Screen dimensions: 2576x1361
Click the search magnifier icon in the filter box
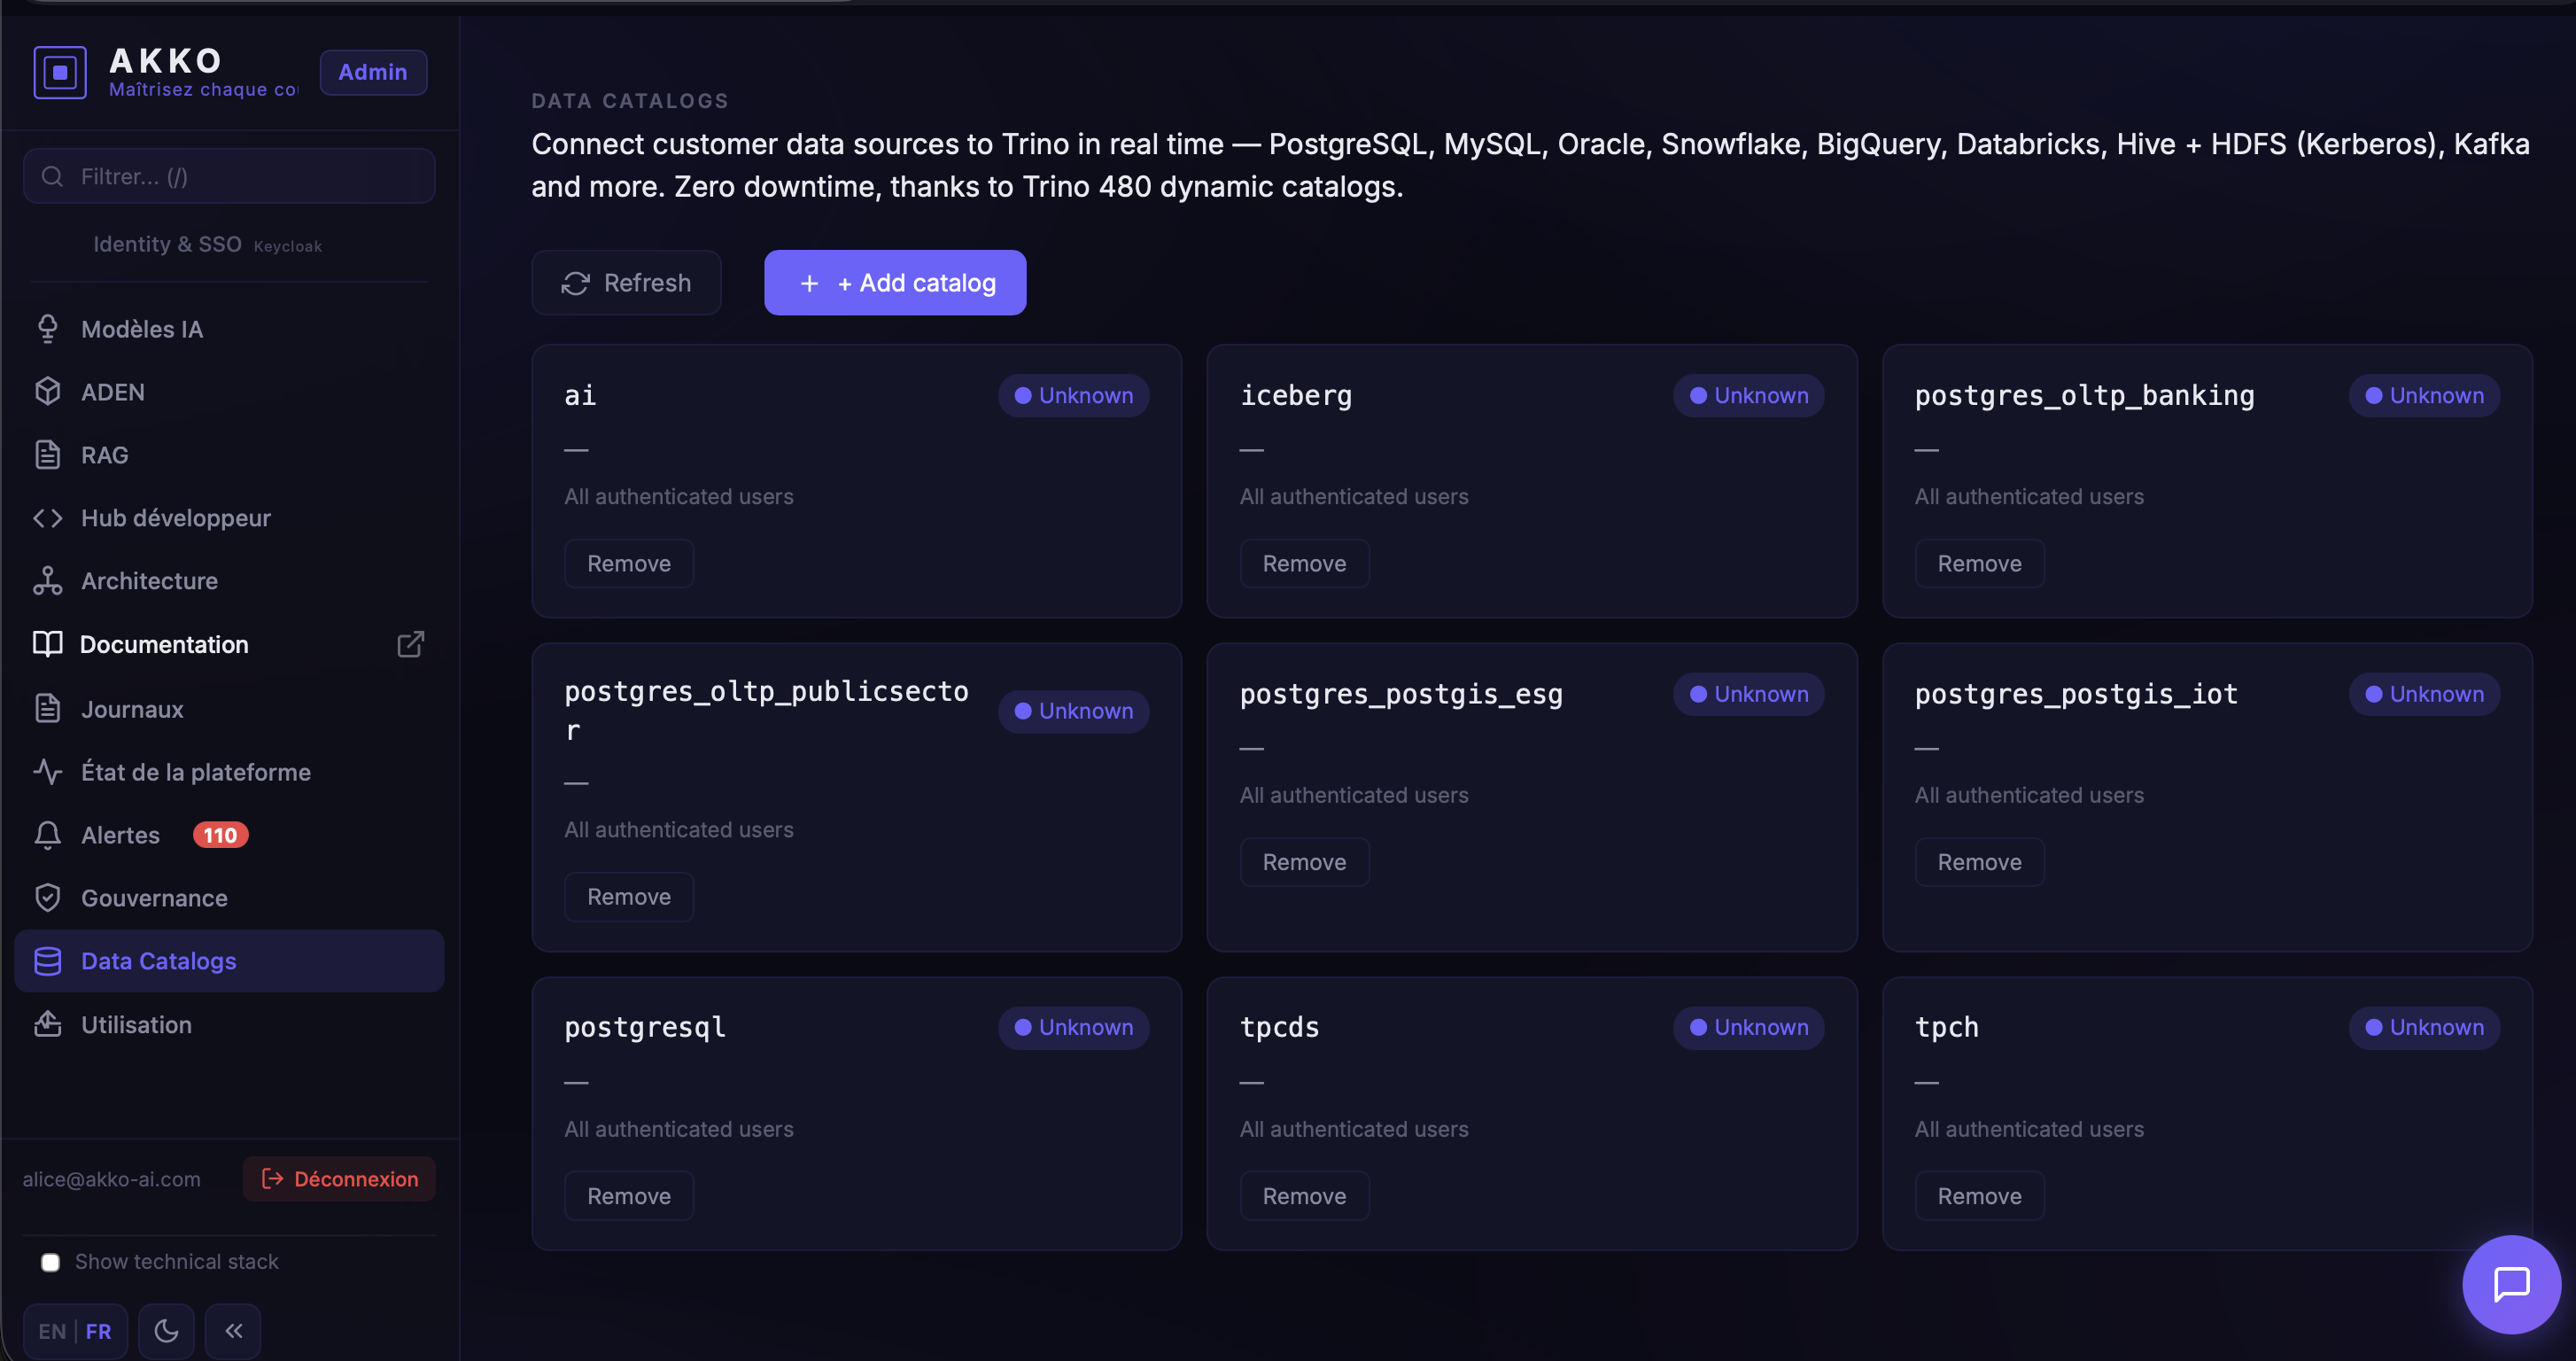[x=52, y=177]
